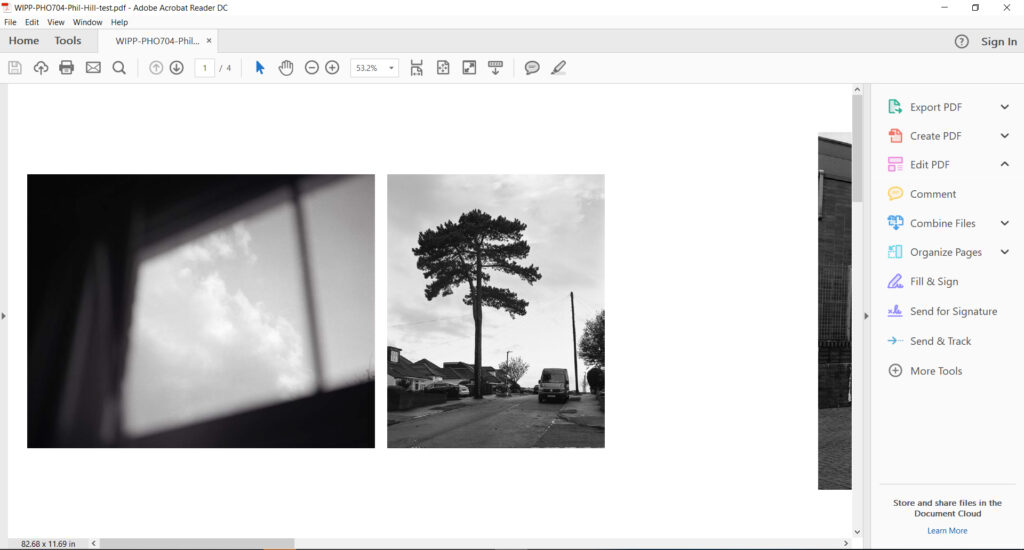The height and width of the screenshot is (550, 1024).
Task: Zoom out with minus icon
Action: click(x=312, y=67)
